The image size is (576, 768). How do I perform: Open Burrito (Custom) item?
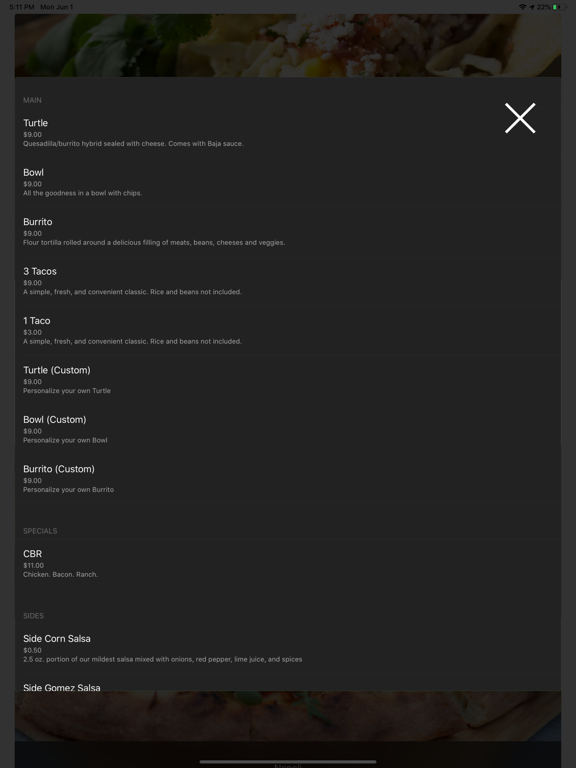pyautogui.click(x=288, y=479)
